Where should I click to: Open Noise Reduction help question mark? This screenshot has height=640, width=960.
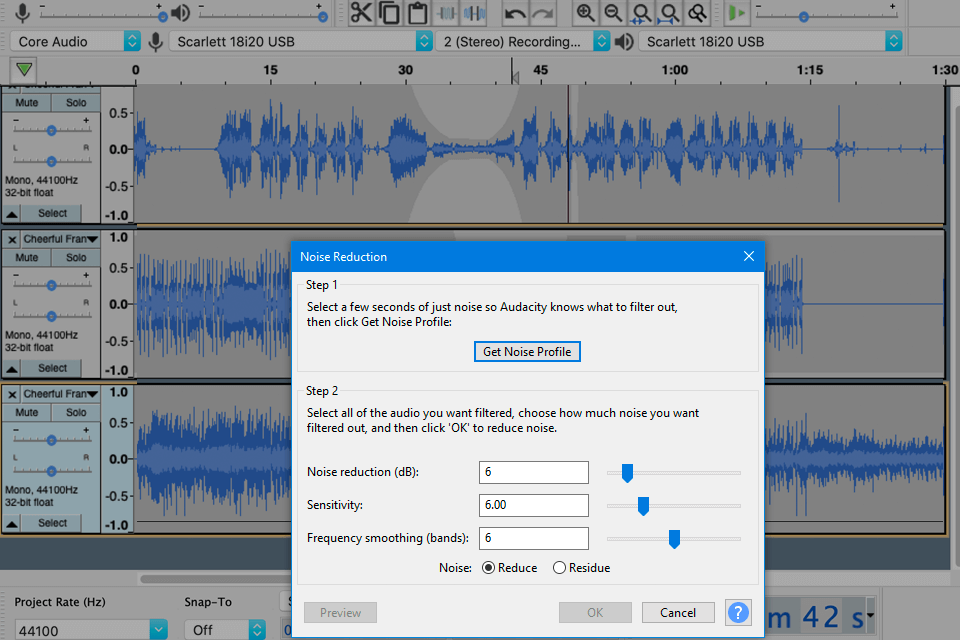click(x=738, y=612)
